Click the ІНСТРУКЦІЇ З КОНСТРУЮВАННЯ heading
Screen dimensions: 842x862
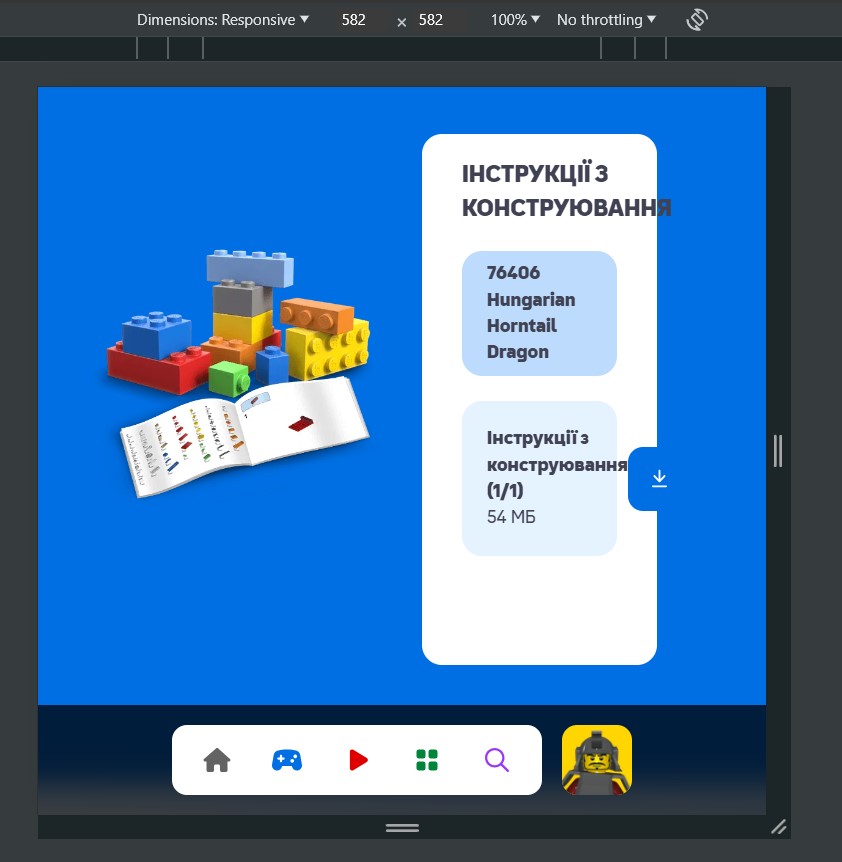565,190
